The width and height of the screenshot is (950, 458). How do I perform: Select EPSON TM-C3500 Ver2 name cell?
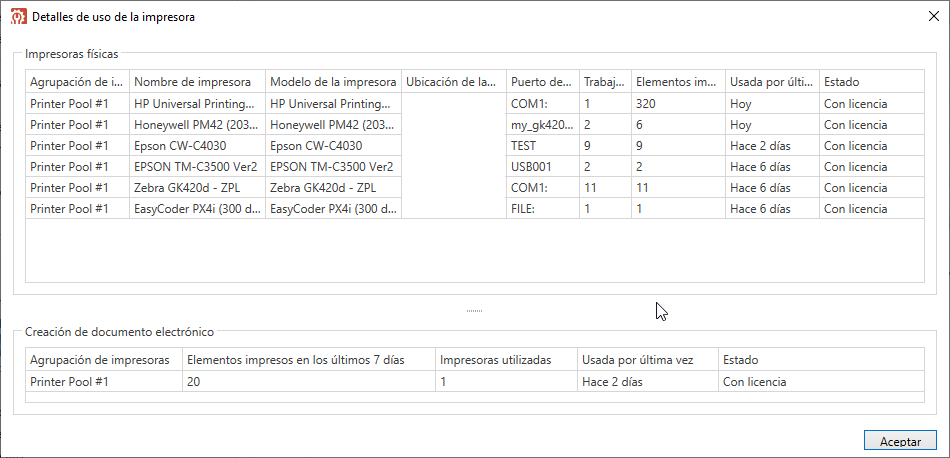(198, 167)
